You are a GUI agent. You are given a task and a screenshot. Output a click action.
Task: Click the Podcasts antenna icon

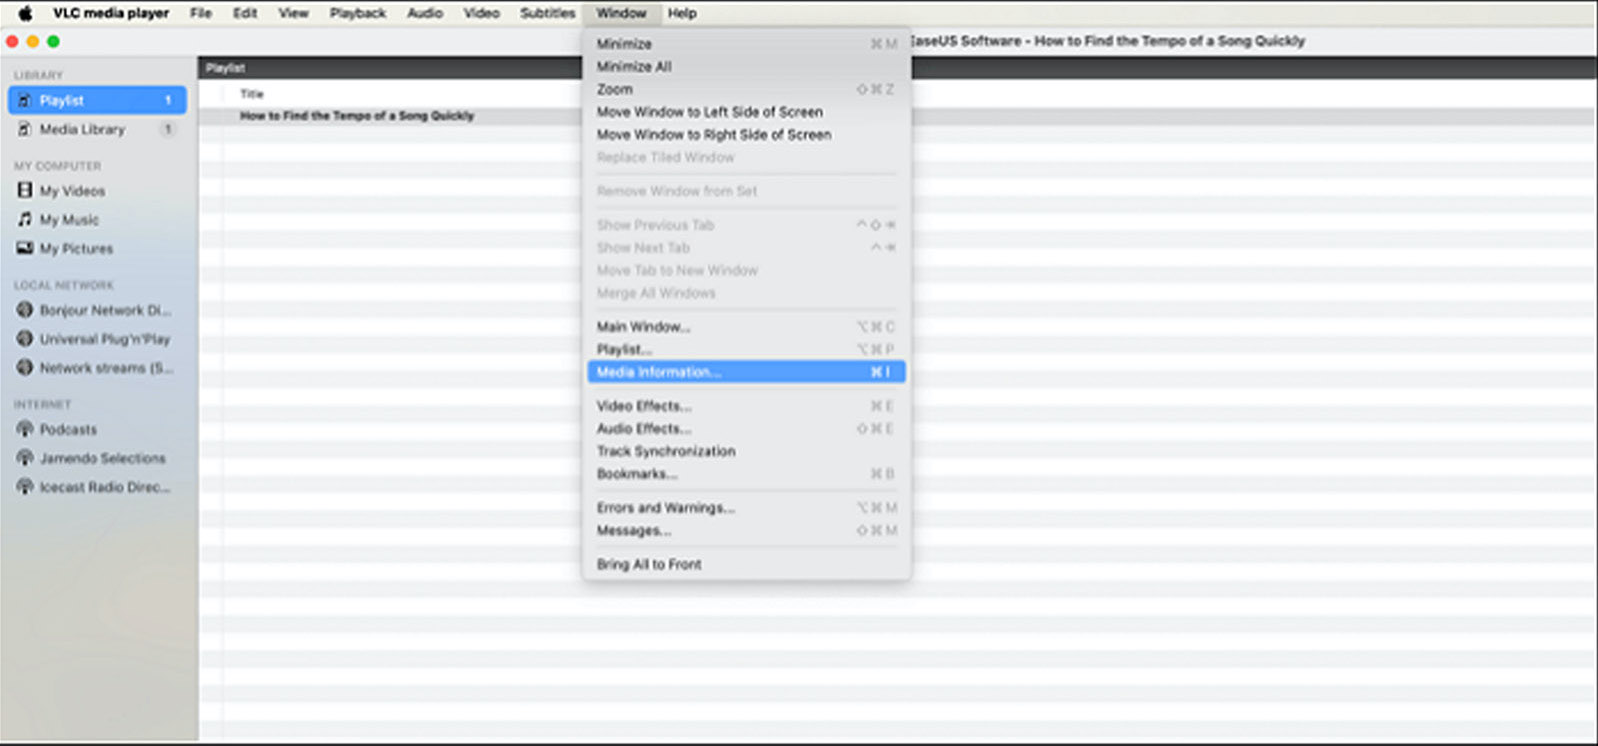pos(25,429)
